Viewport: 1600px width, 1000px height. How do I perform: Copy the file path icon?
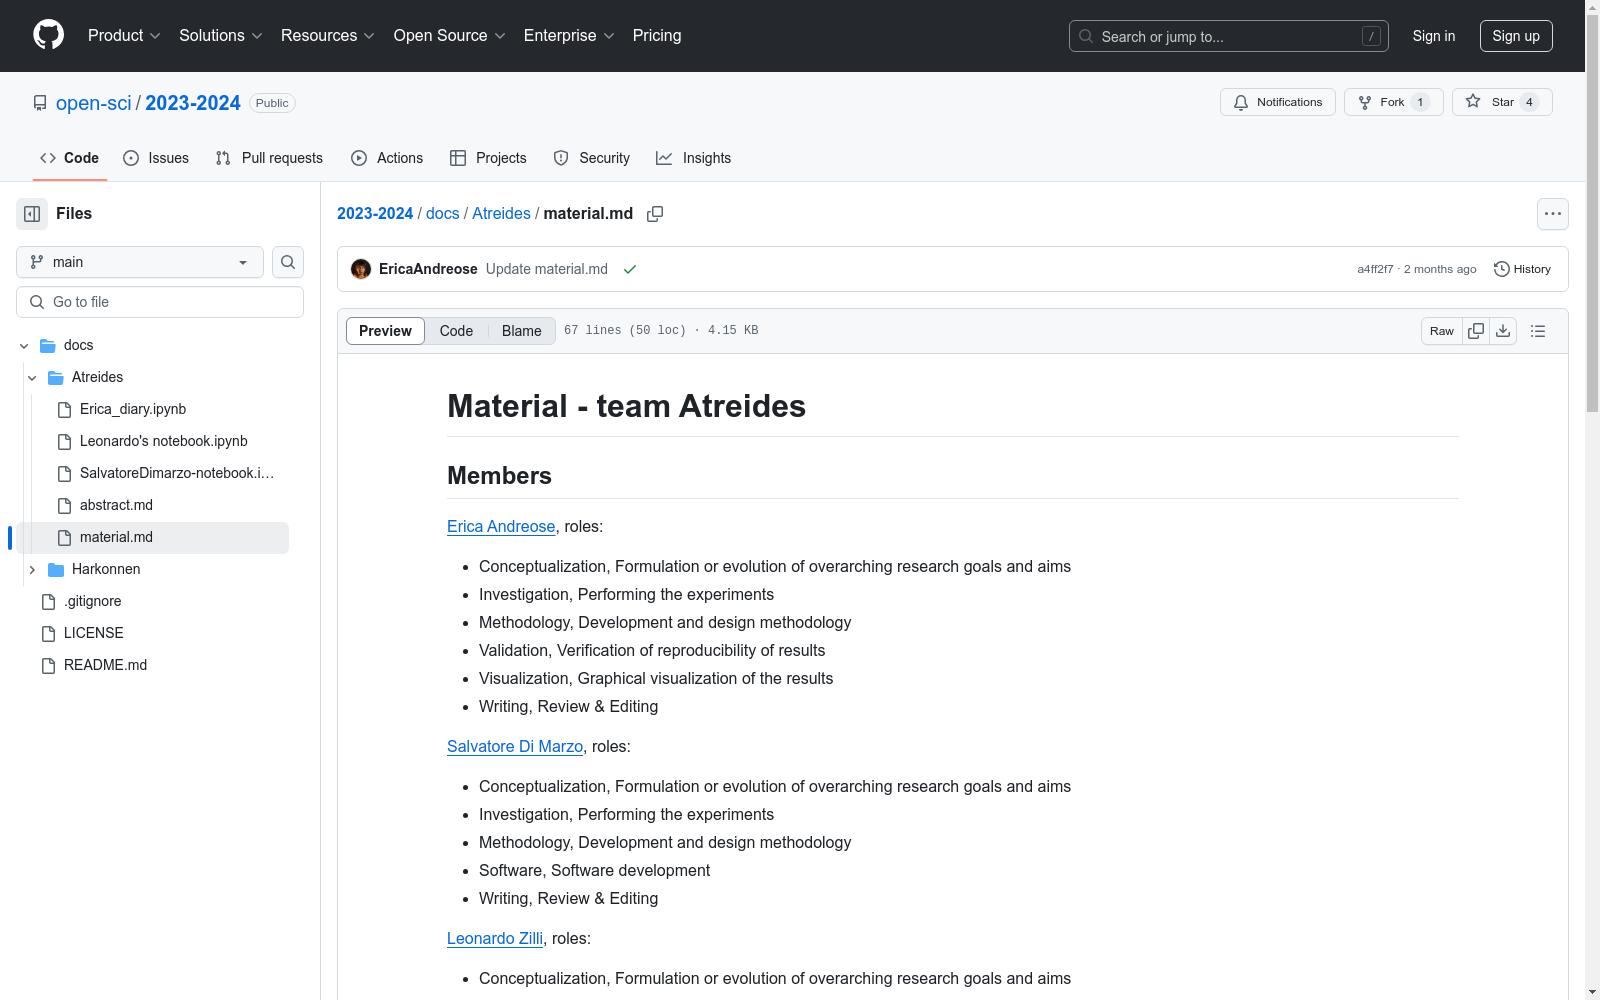pos(655,214)
